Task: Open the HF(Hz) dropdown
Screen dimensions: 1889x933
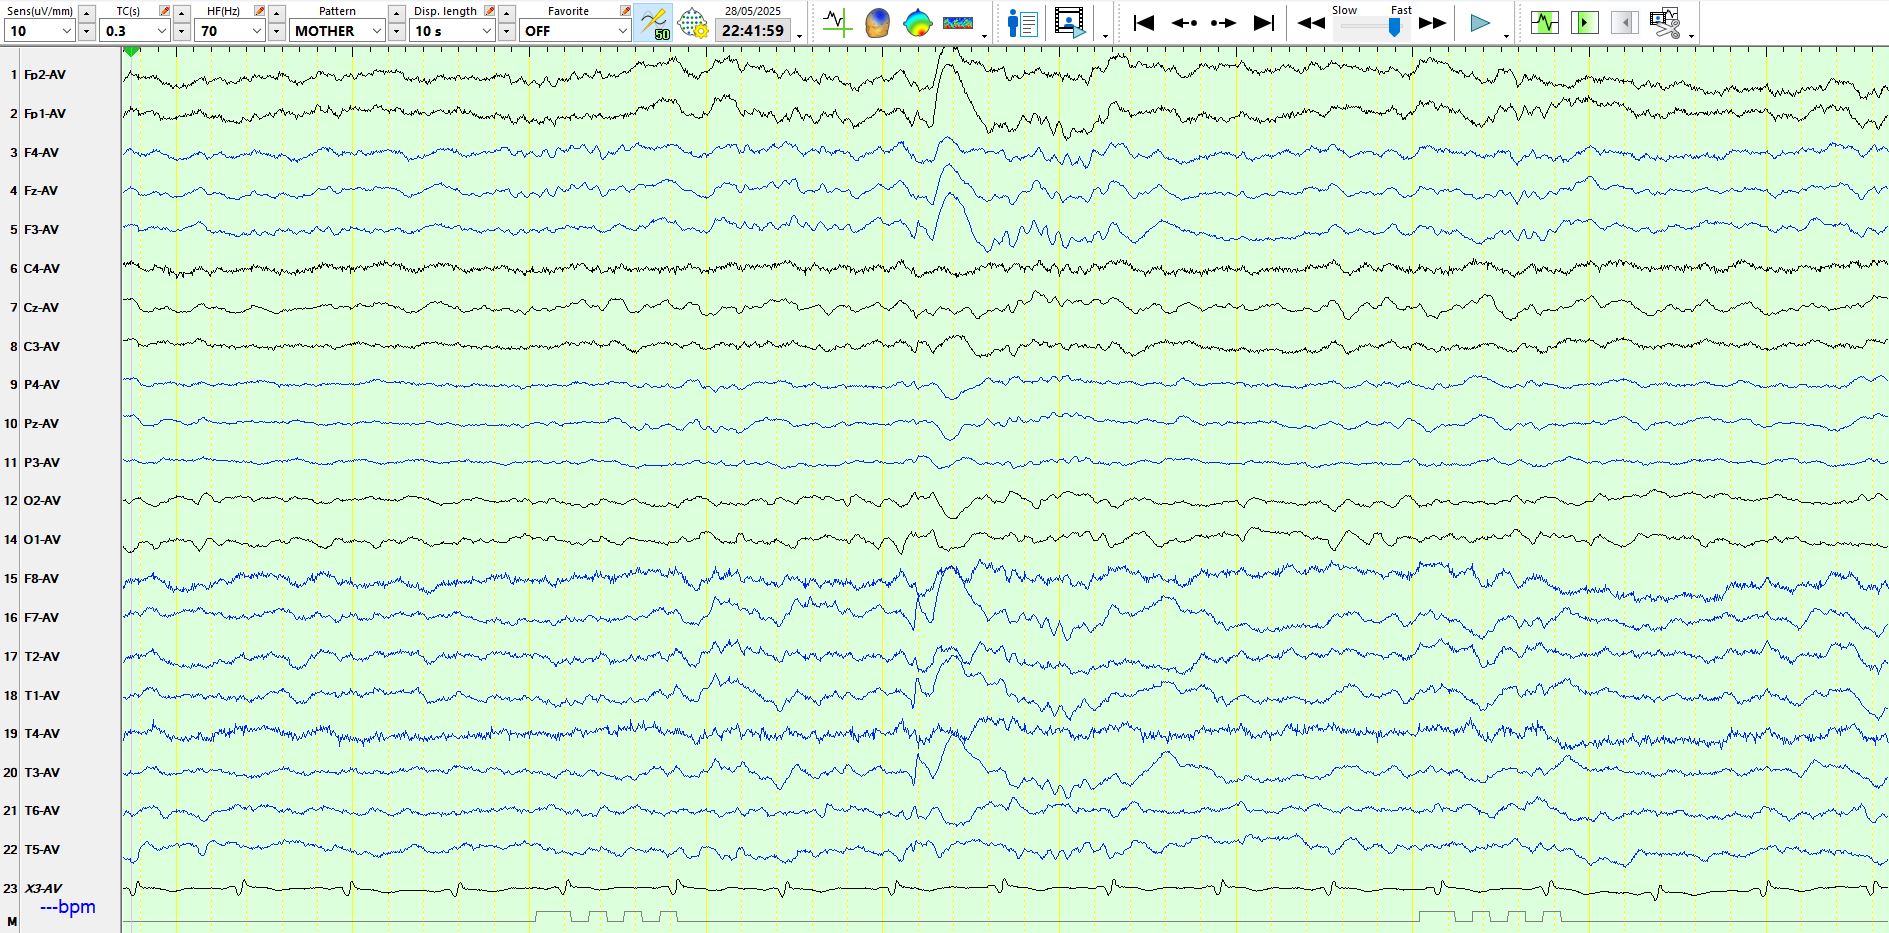Action: pyautogui.click(x=229, y=31)
